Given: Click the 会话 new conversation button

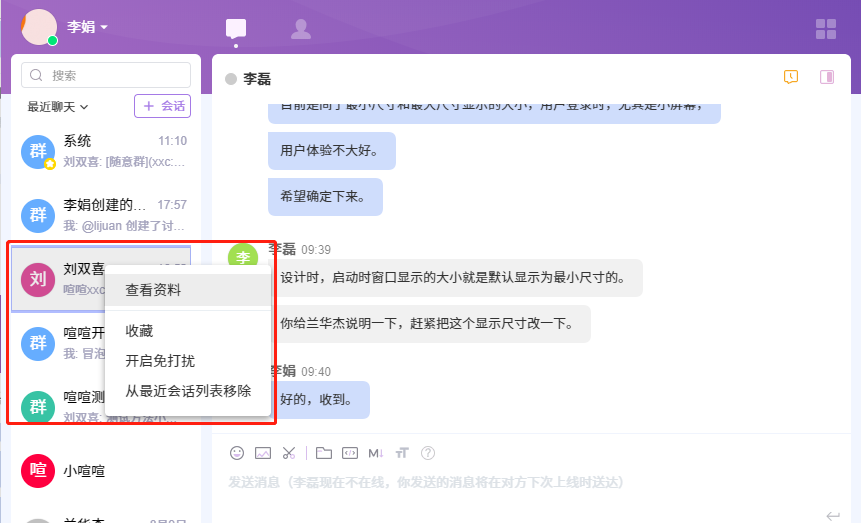Looking at the screenshot, I should [162, 106].
